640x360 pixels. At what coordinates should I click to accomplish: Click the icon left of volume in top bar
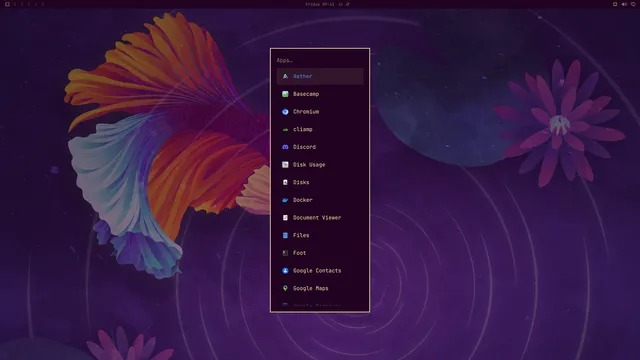point(615,4)
